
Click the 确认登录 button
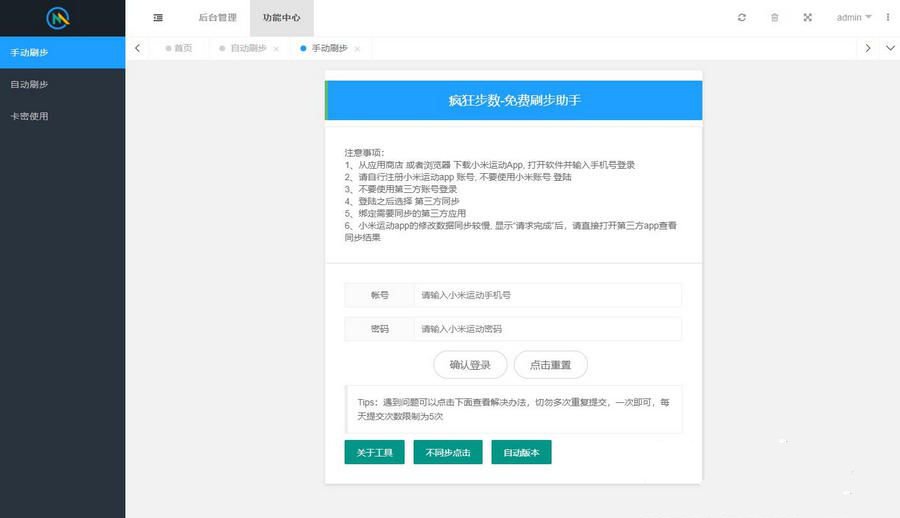click(470, 365)
